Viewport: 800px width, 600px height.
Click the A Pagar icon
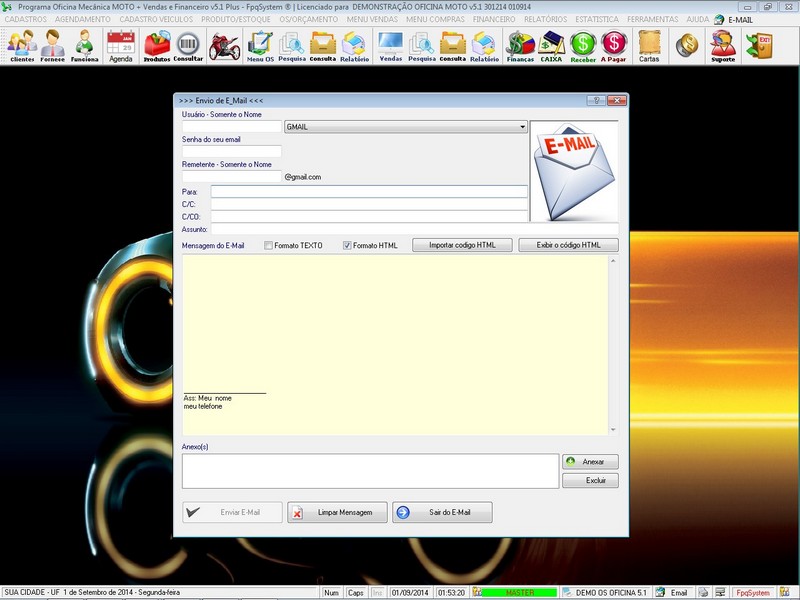point(613,45)
